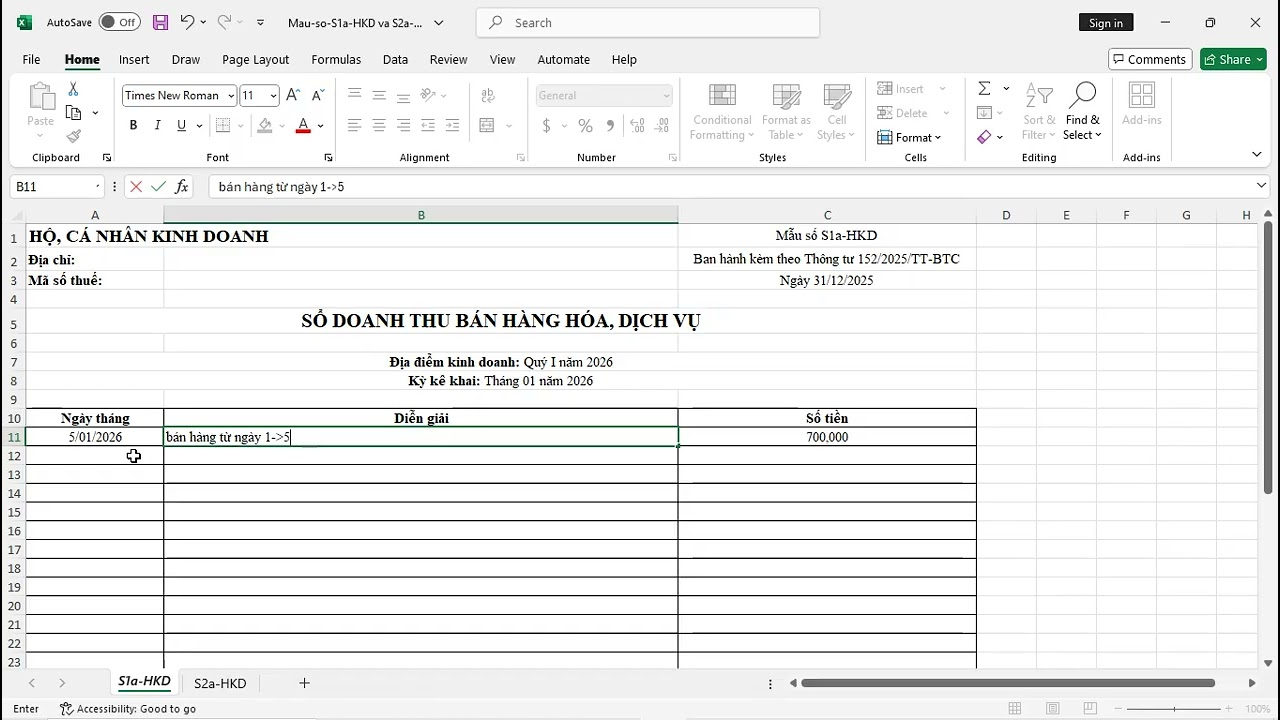Click the Align Left icon
Viewport: 1280px width, 720px height.
(x=355, y=125)
